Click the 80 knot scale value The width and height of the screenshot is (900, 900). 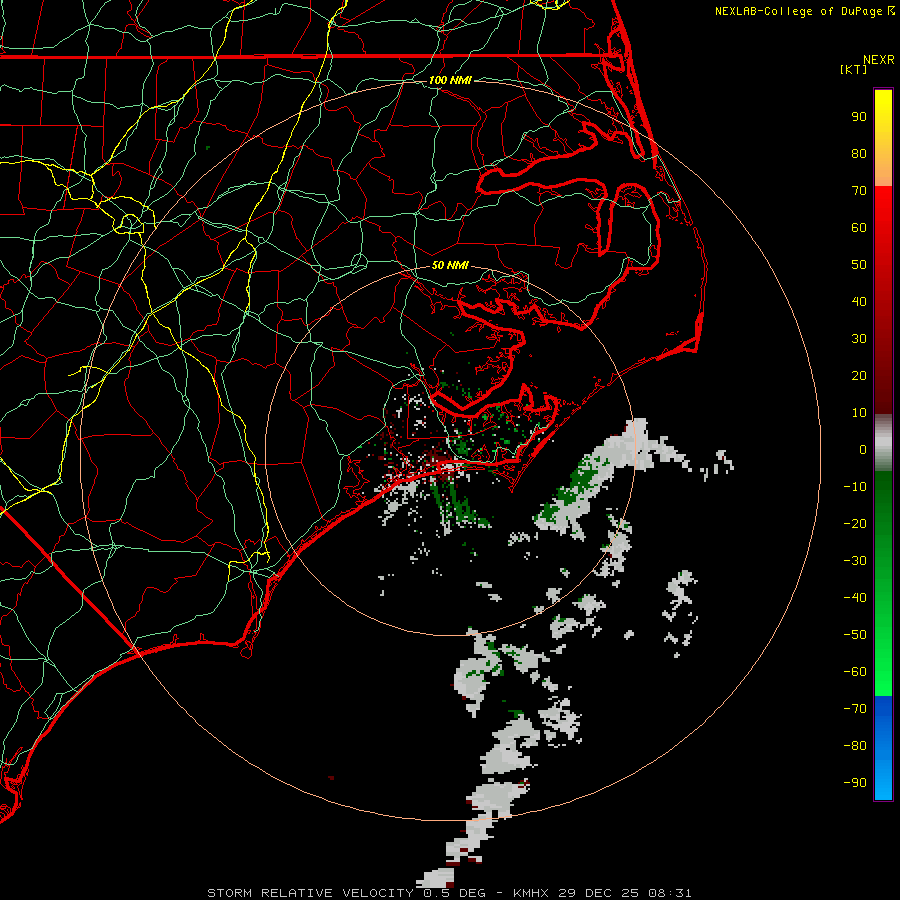(859, 153)
